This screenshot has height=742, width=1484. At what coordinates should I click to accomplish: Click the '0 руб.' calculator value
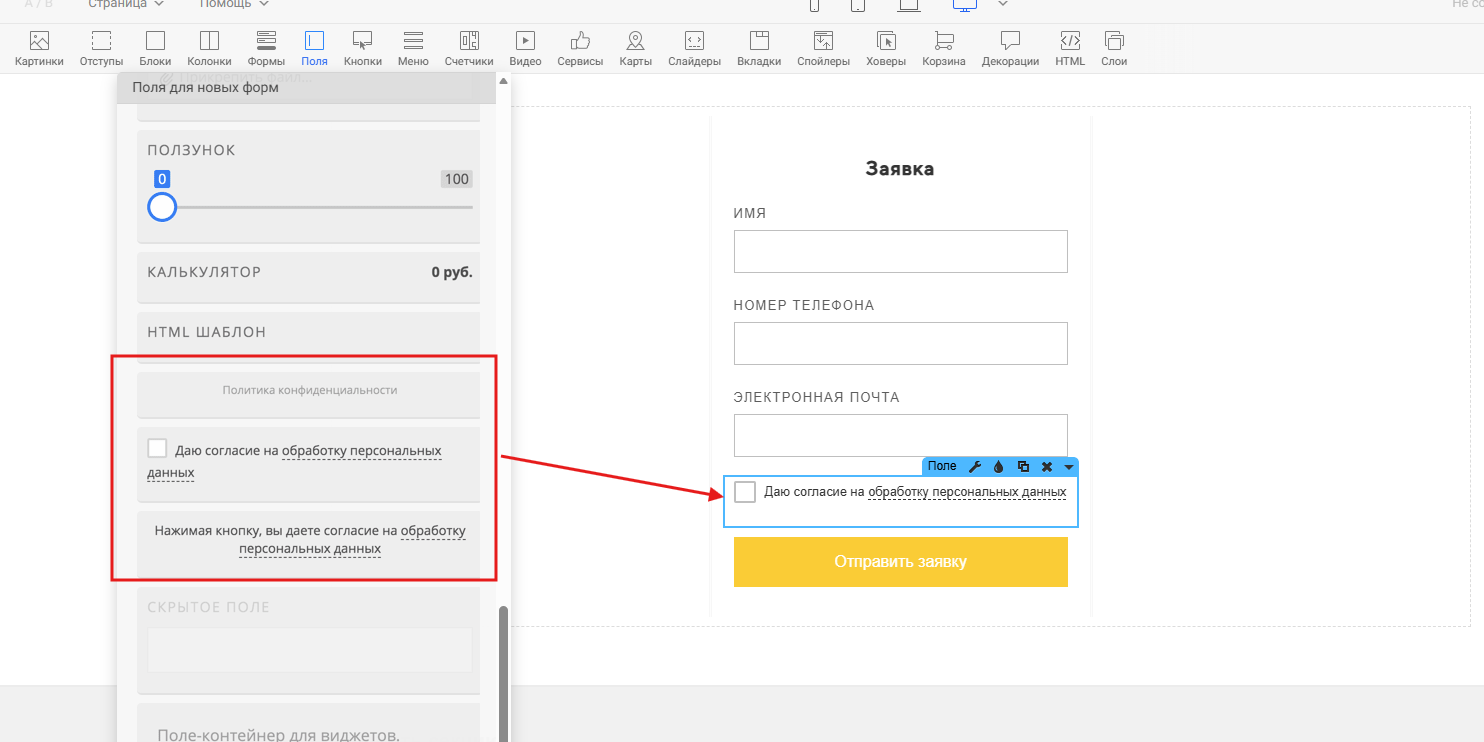(452, 272)
